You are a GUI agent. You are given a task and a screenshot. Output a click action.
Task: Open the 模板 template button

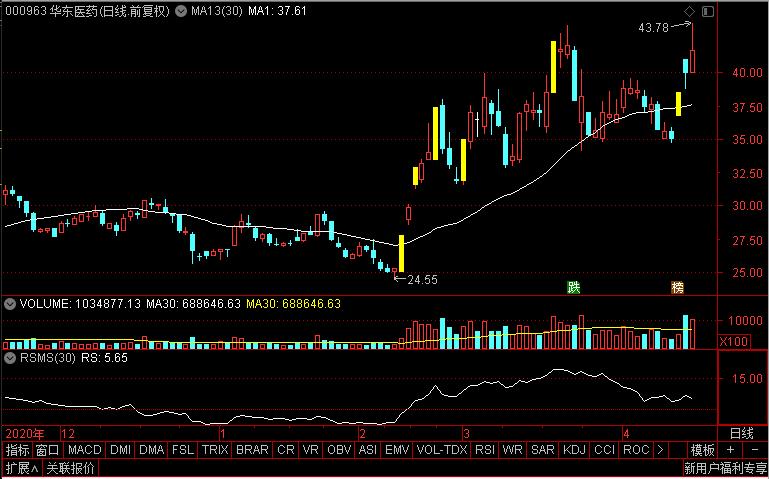point(703,450)
